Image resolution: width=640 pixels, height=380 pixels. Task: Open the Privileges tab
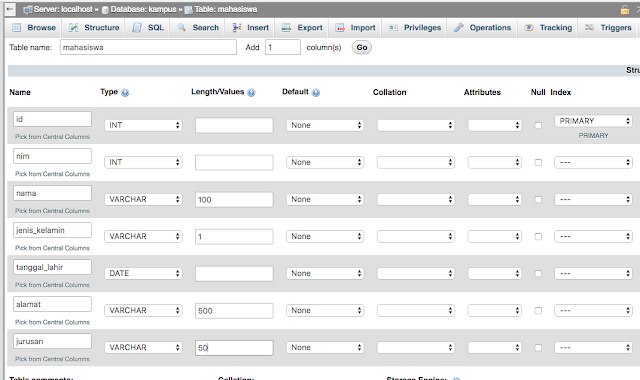(x=415, y=28)
